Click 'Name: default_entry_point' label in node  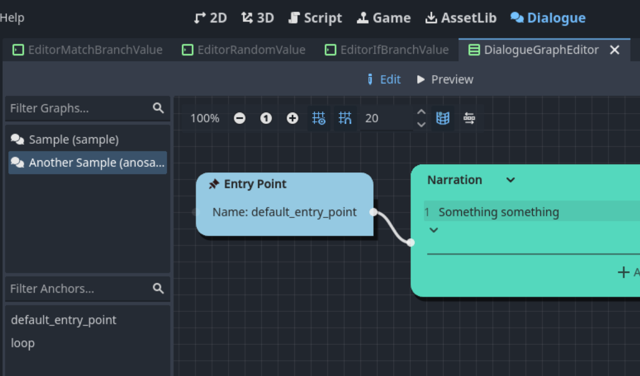click(x=284, y=212)
